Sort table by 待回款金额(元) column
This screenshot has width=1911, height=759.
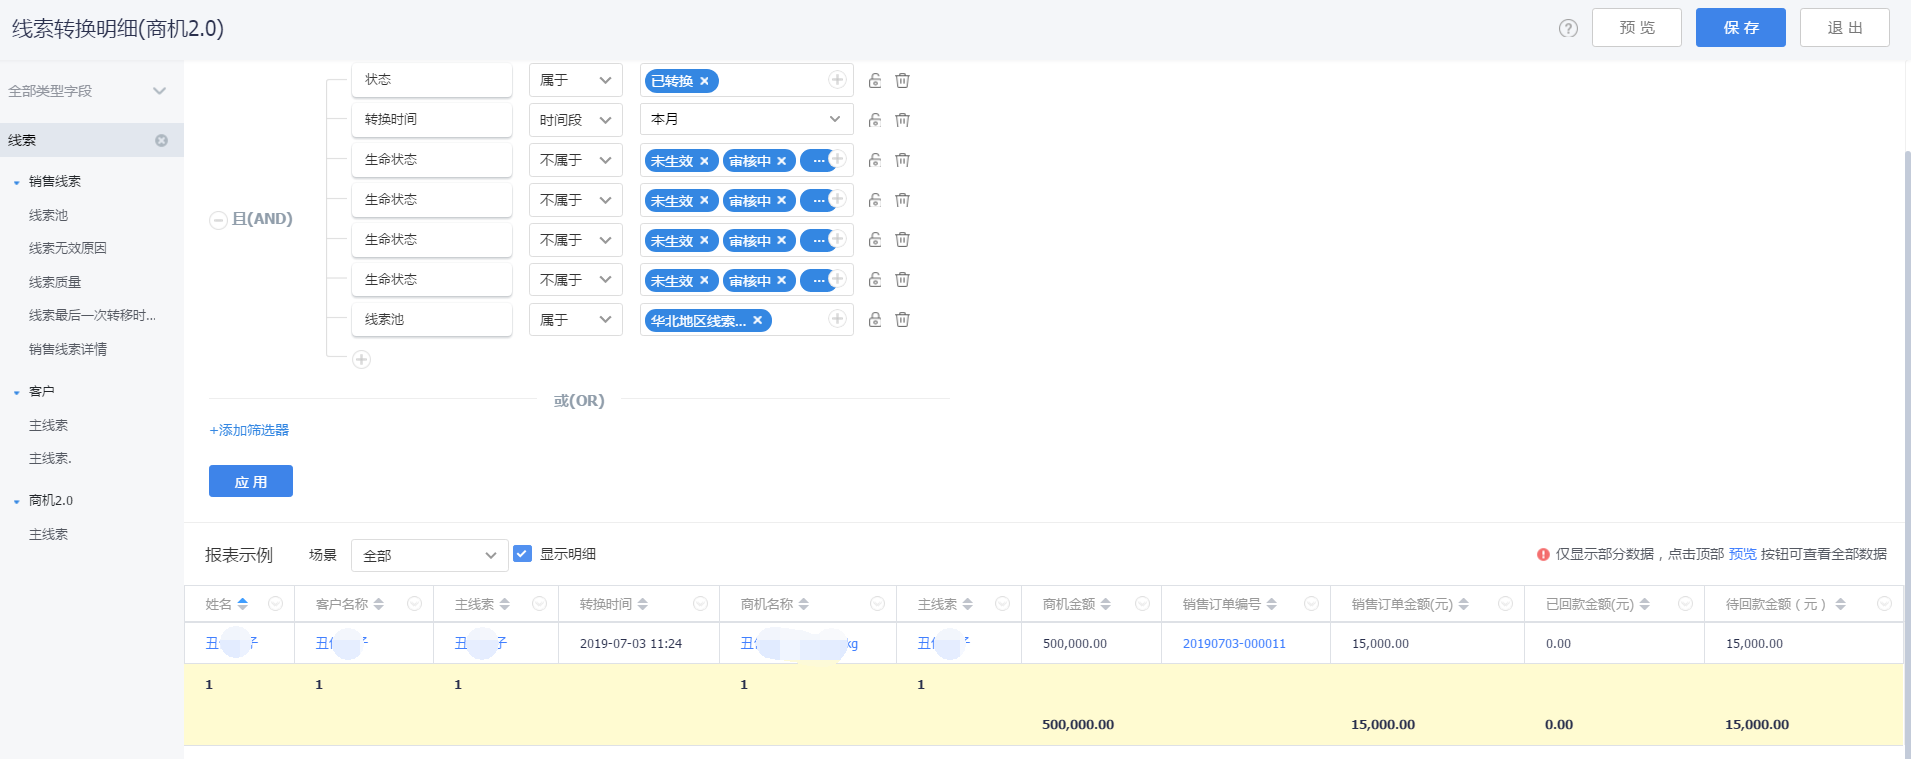pos(1841,604)
